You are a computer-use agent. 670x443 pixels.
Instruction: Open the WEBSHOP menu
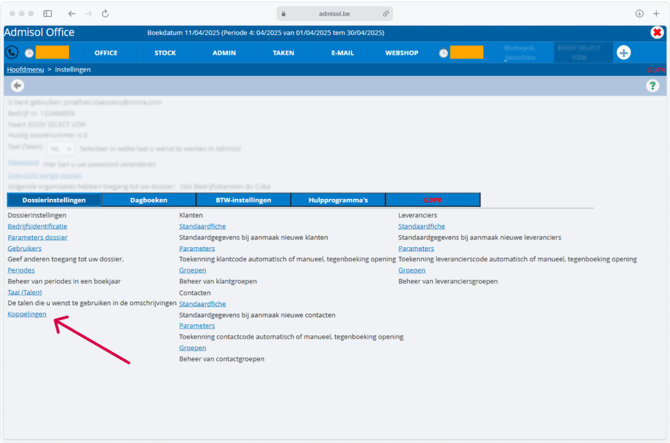[402, 53]
